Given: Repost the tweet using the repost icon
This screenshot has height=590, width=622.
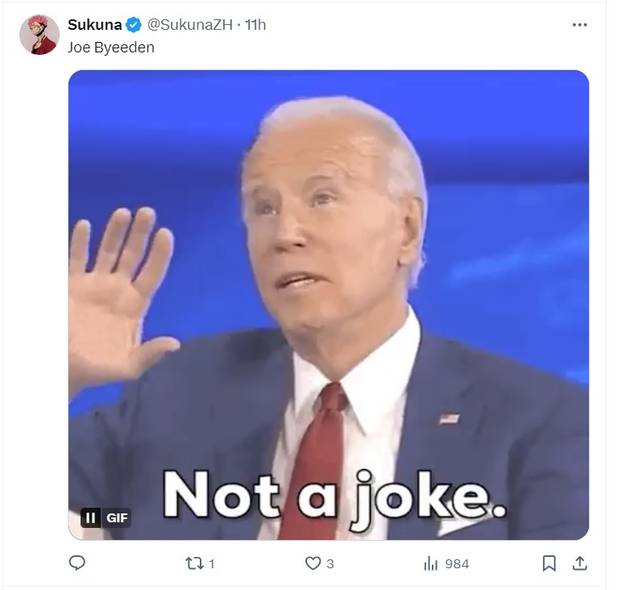Looking at the screenshot, I should pos(194,564).
